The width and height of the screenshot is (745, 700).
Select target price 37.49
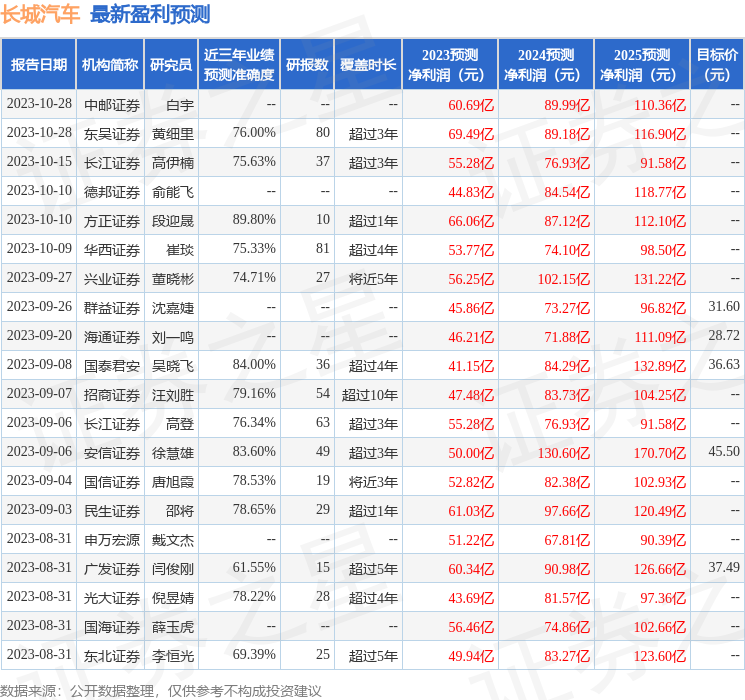[x=724, y=567]
